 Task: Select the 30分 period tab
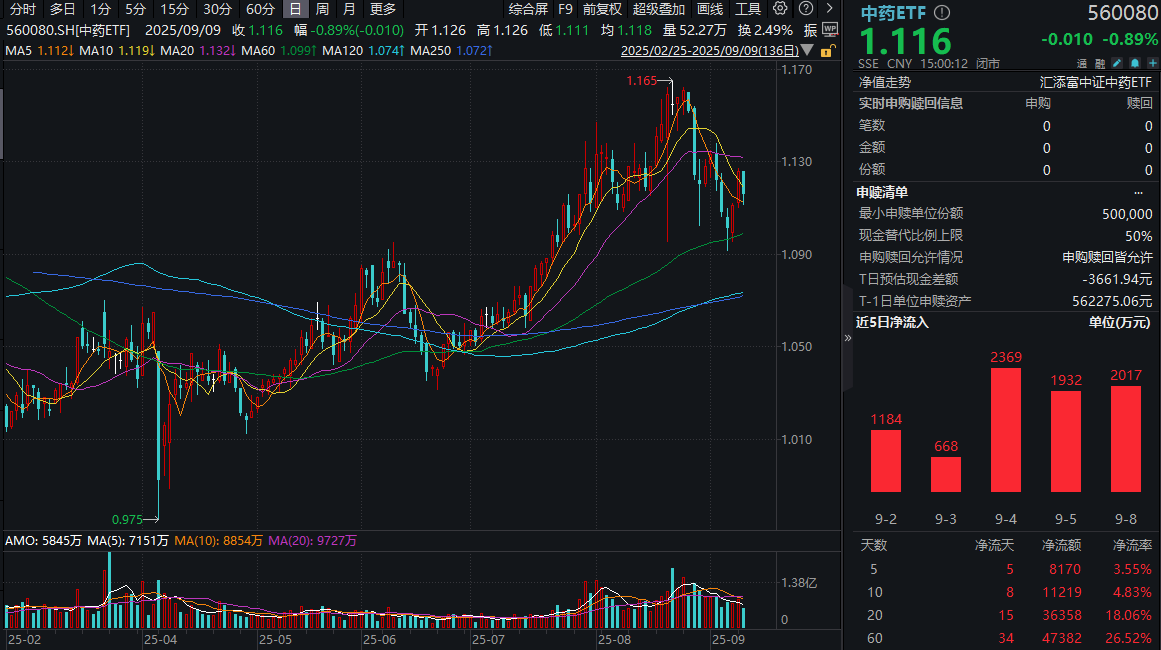tap(217, 9)
